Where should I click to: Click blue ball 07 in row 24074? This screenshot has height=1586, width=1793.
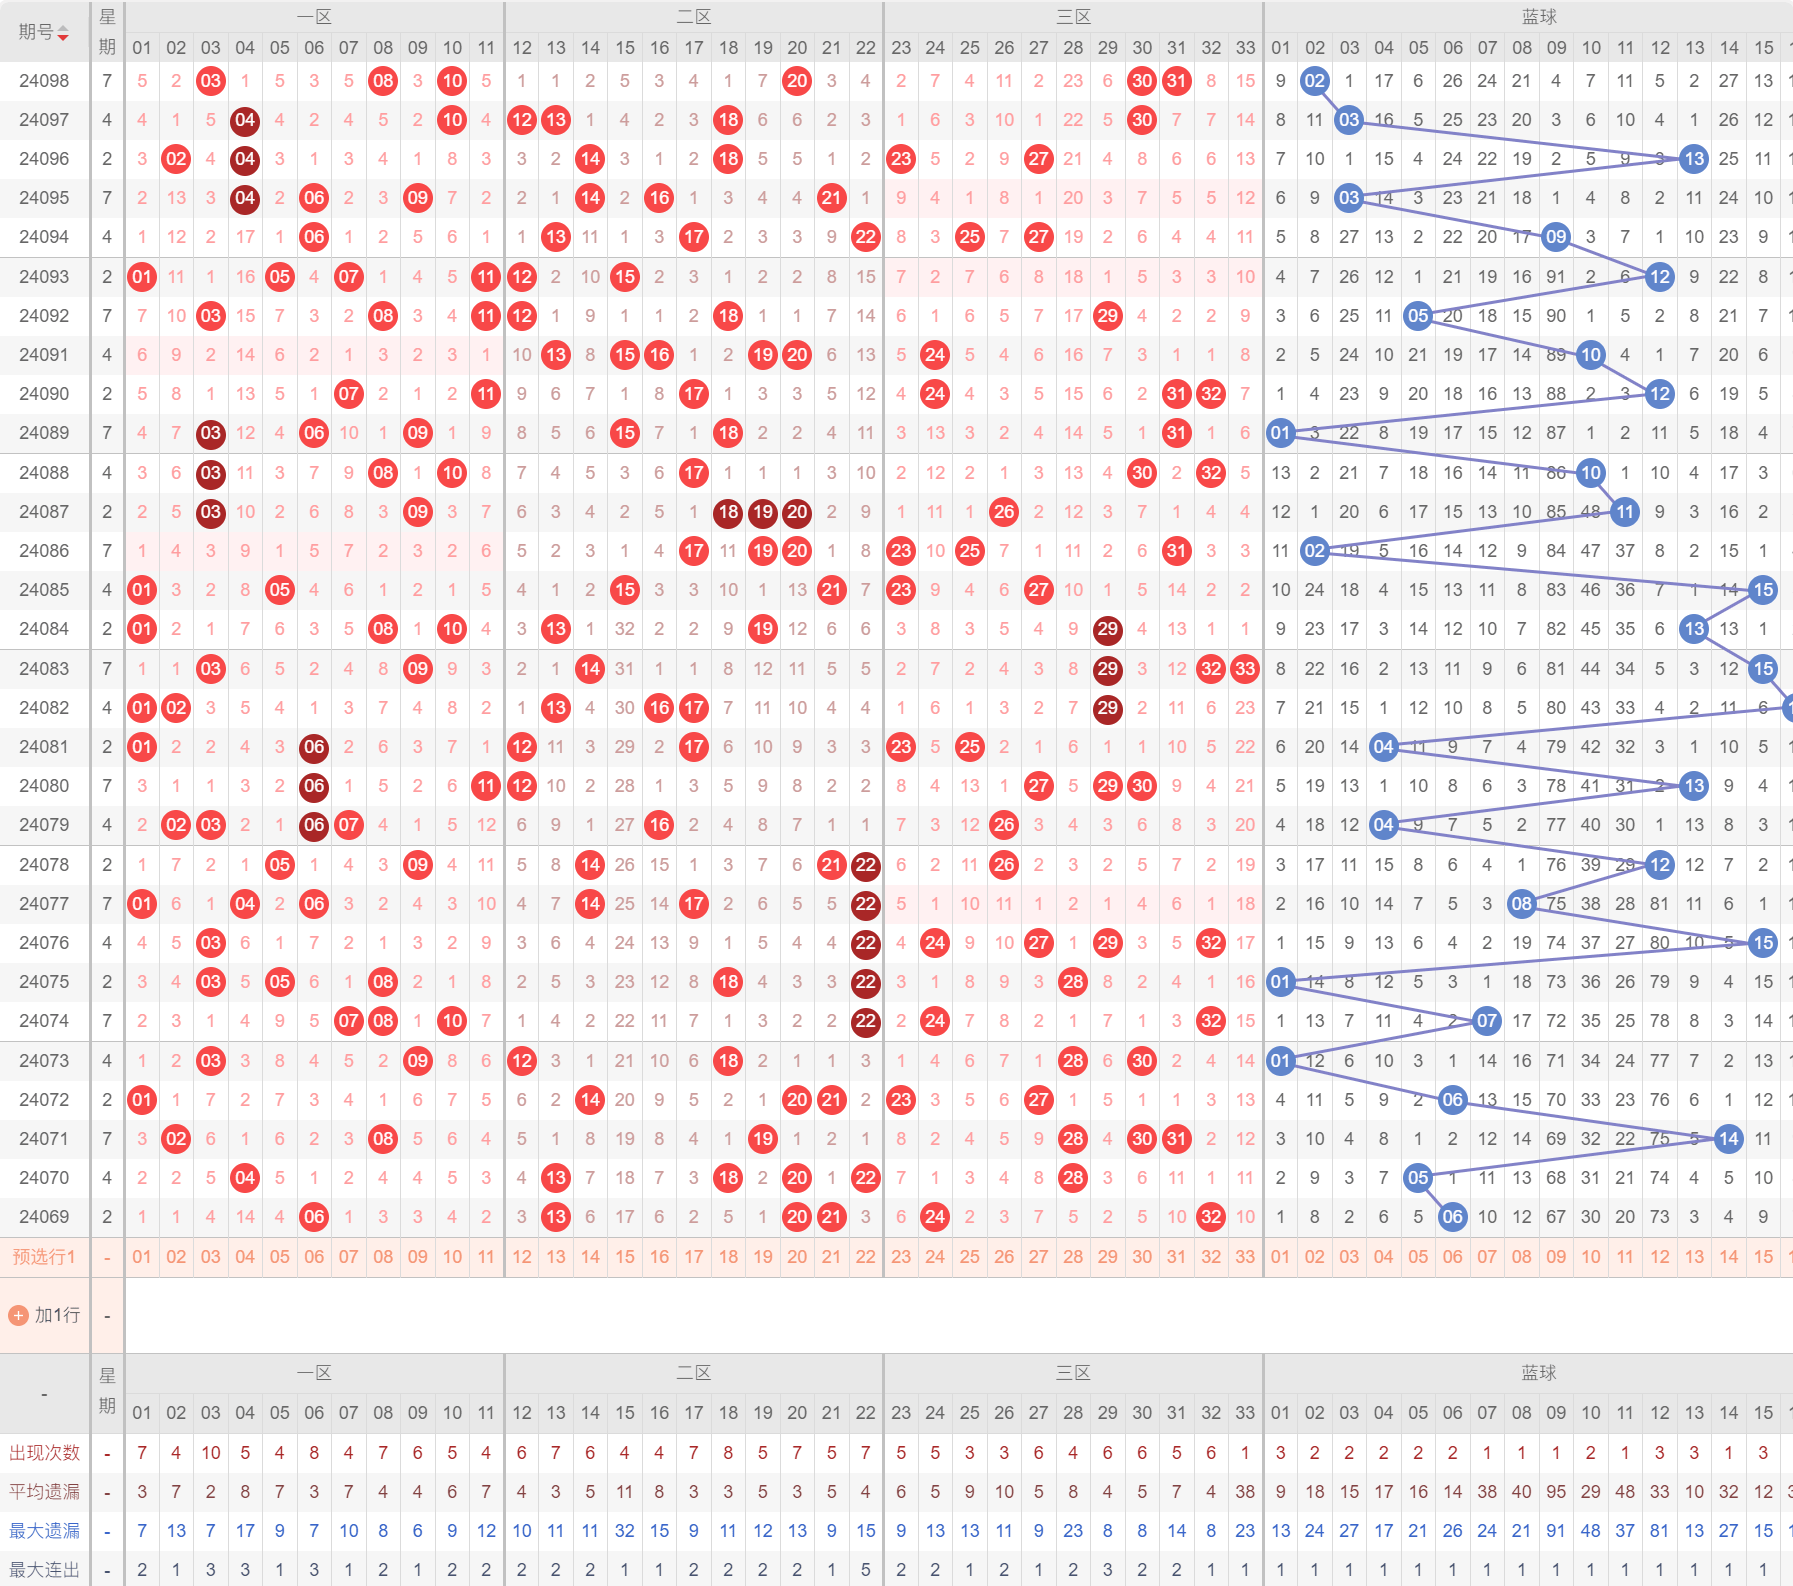(1487, 1021)
